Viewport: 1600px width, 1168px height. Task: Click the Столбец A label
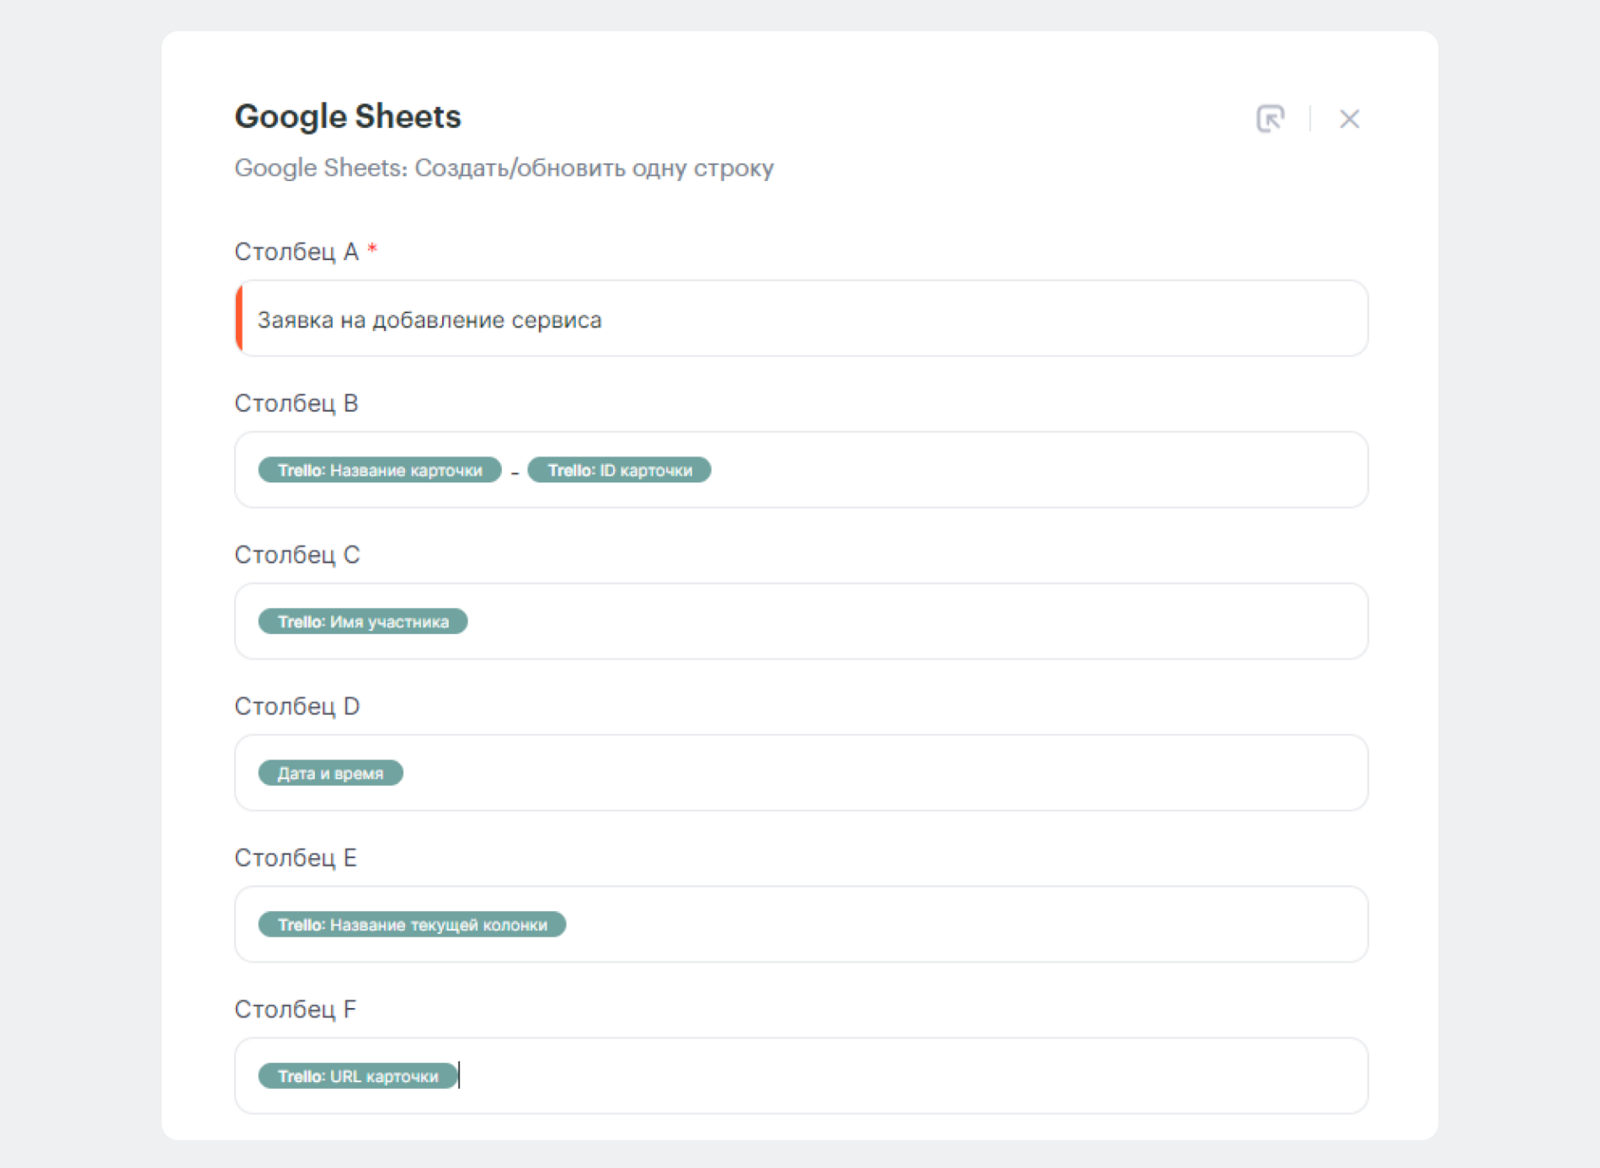(296, 252)
